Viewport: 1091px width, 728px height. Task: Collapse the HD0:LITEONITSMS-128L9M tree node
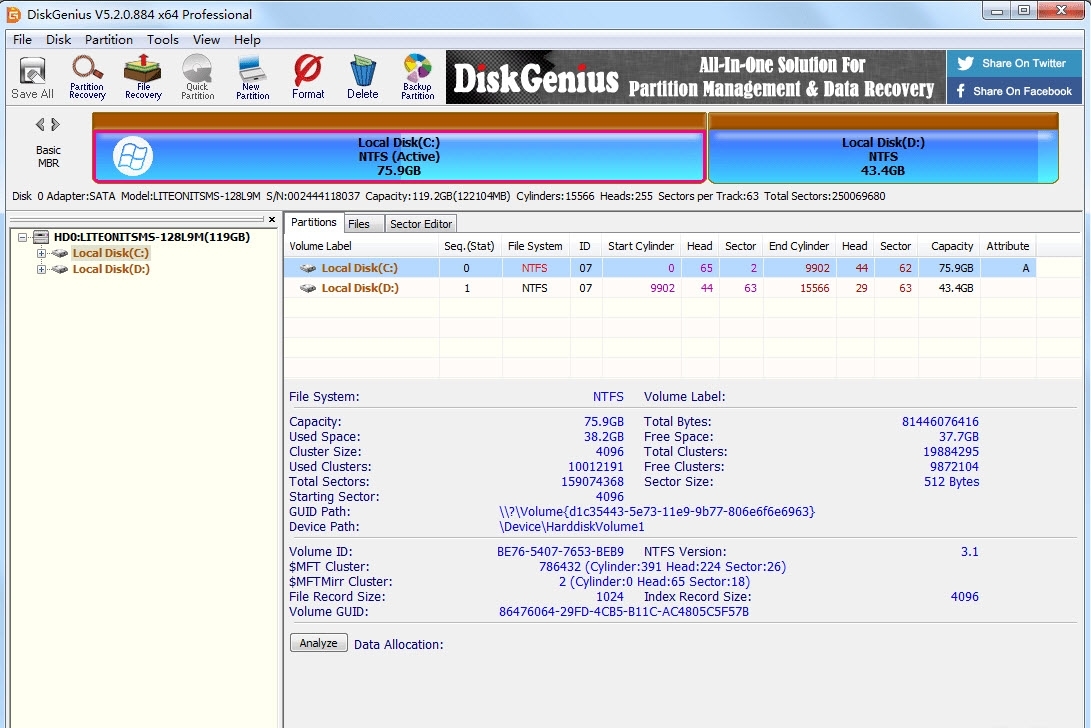22,237
